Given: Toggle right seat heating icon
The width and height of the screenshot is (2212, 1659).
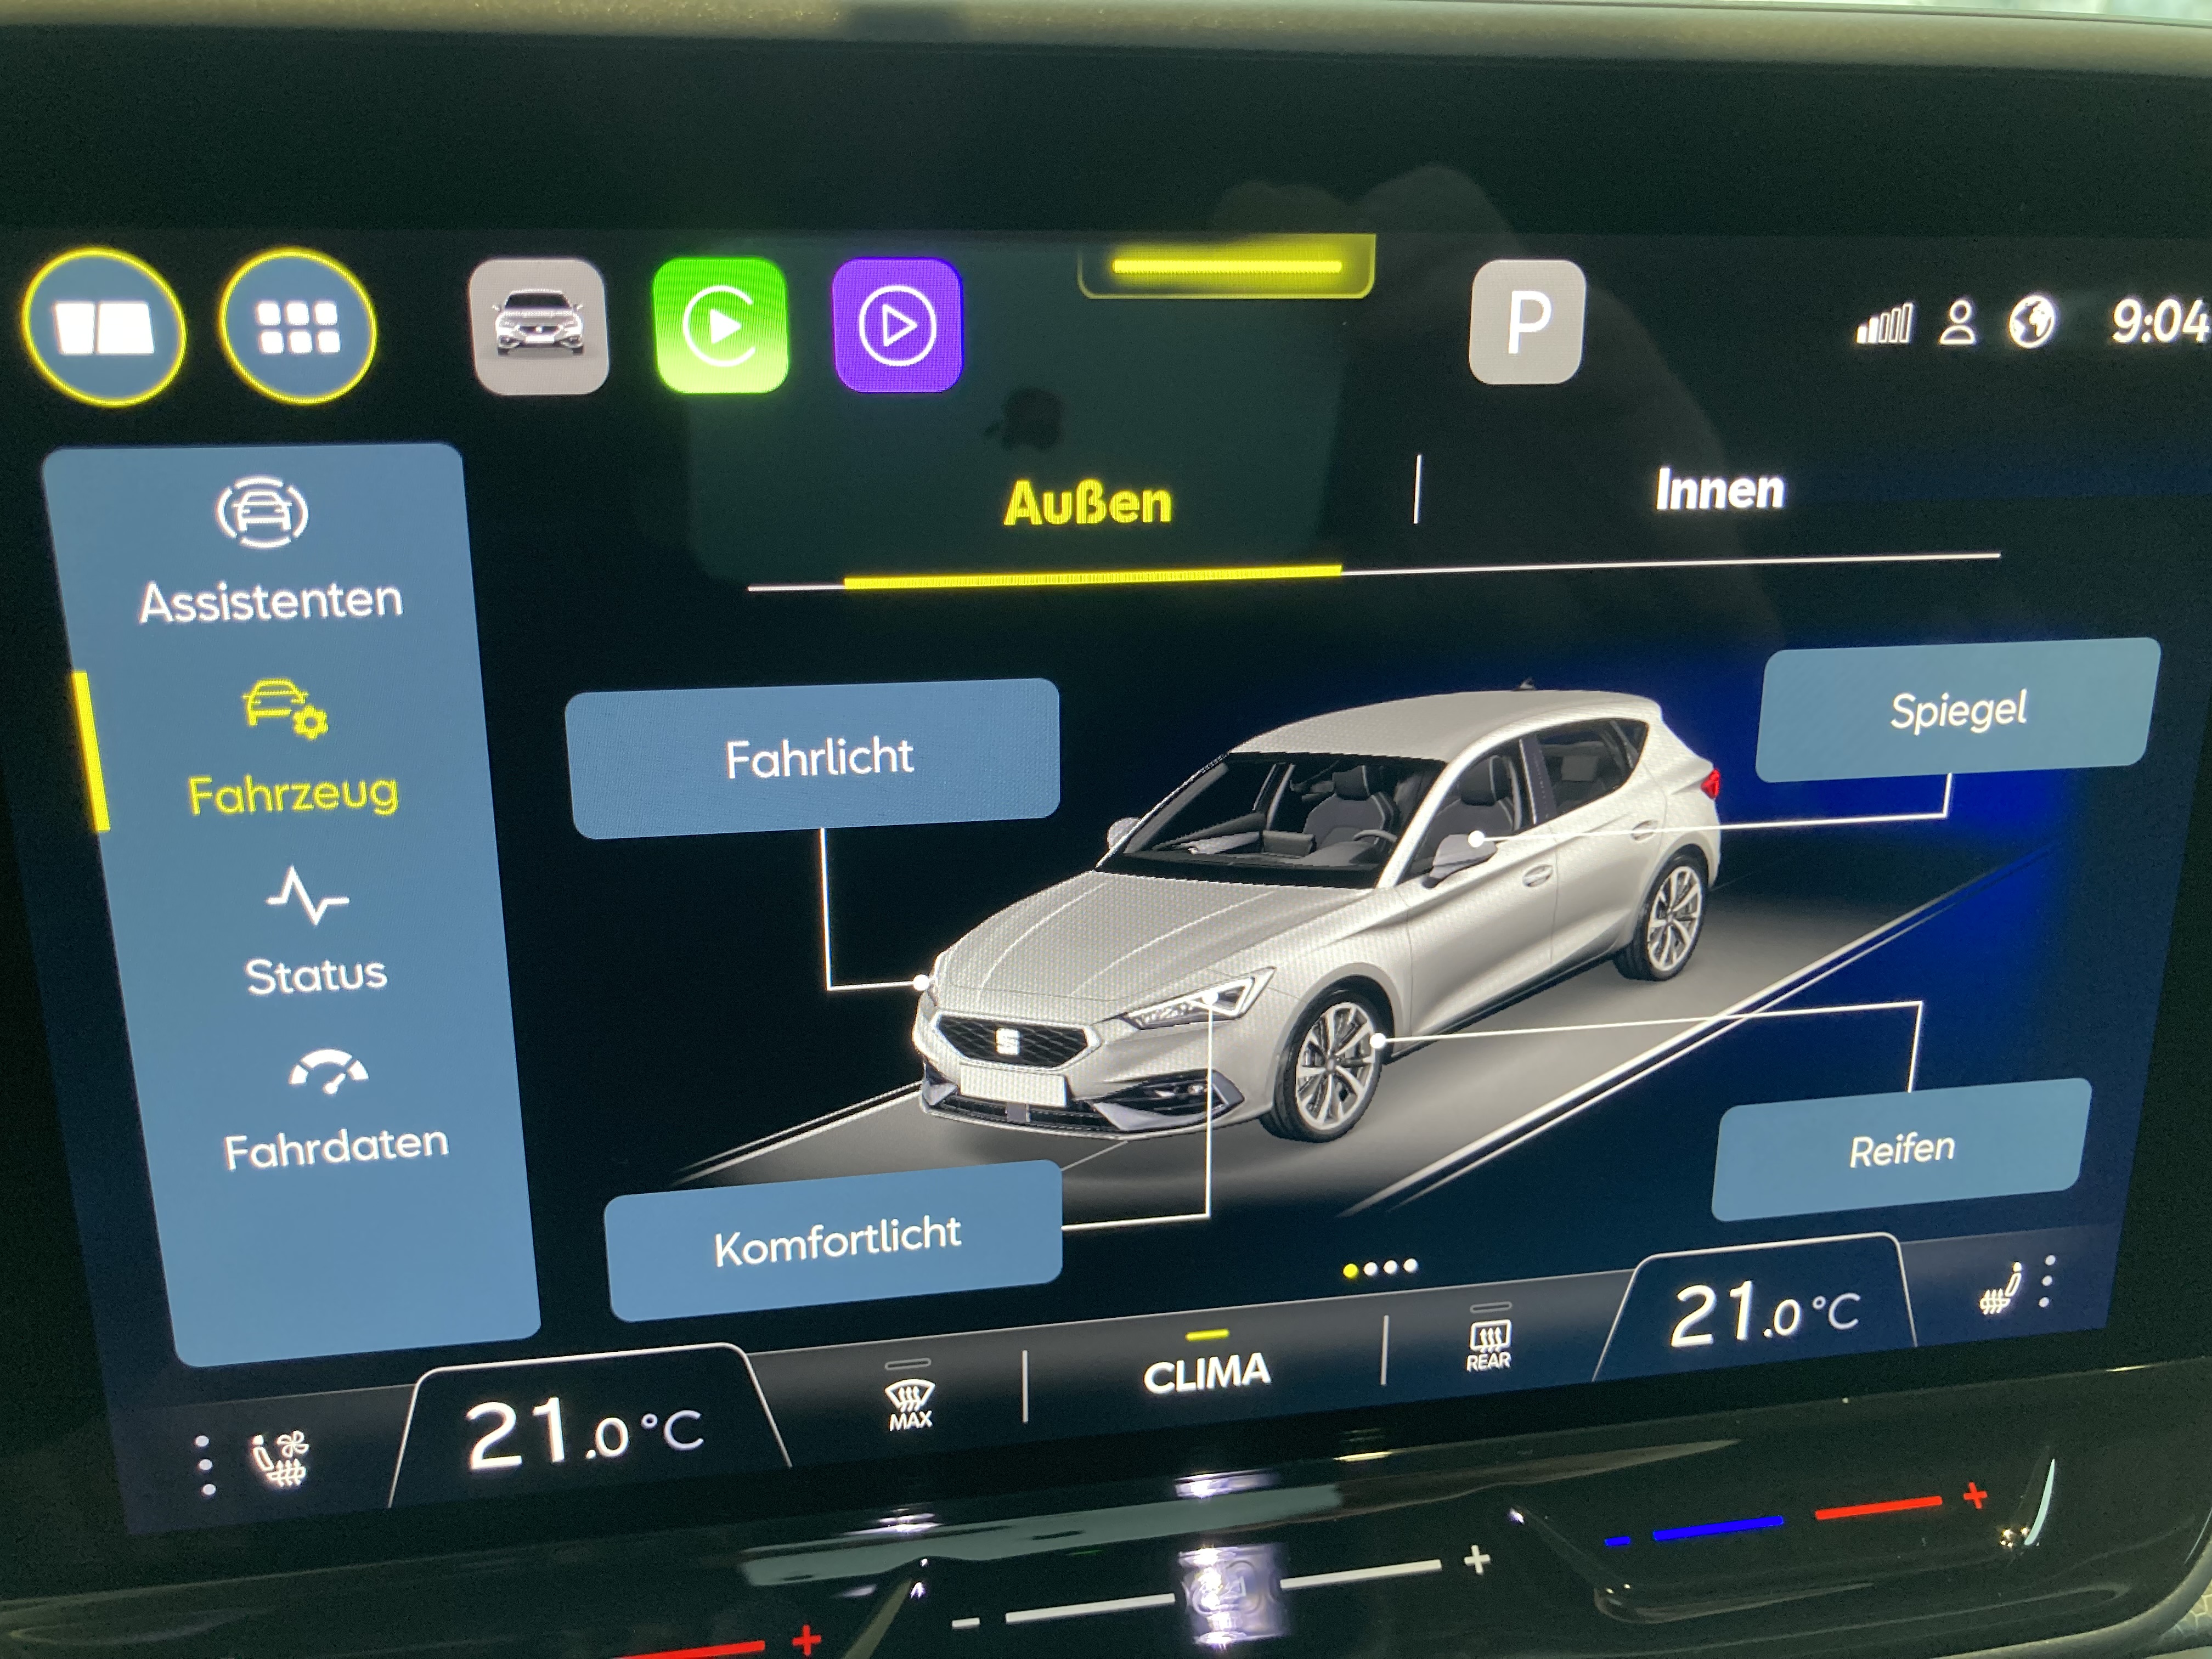Looking at the screenshot, I should [x=2000, y=1290].
